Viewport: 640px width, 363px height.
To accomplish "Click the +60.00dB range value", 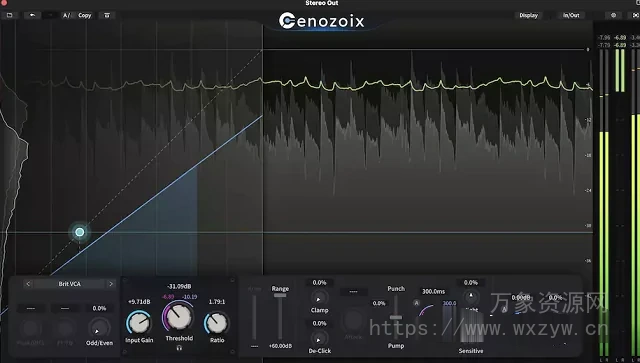I will coord(280,346).
